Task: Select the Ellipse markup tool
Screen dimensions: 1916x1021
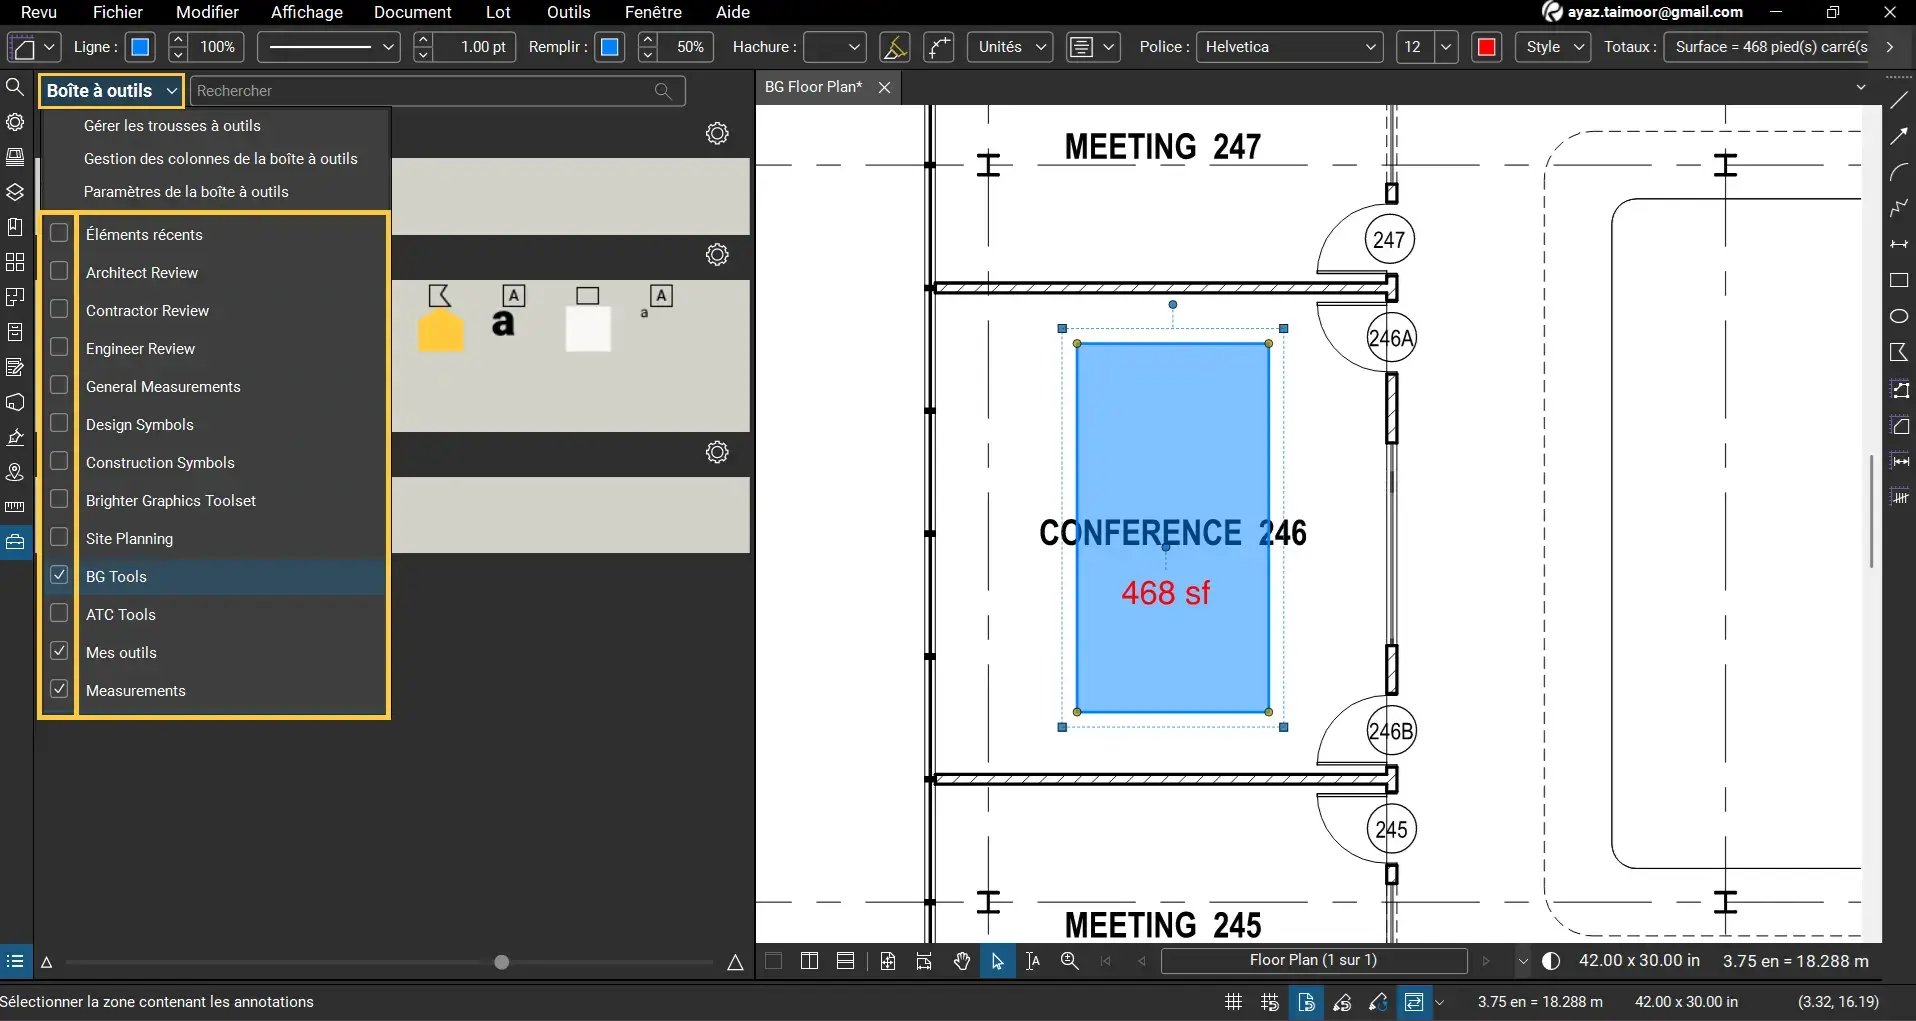Action: click(x=1899, y=316)
